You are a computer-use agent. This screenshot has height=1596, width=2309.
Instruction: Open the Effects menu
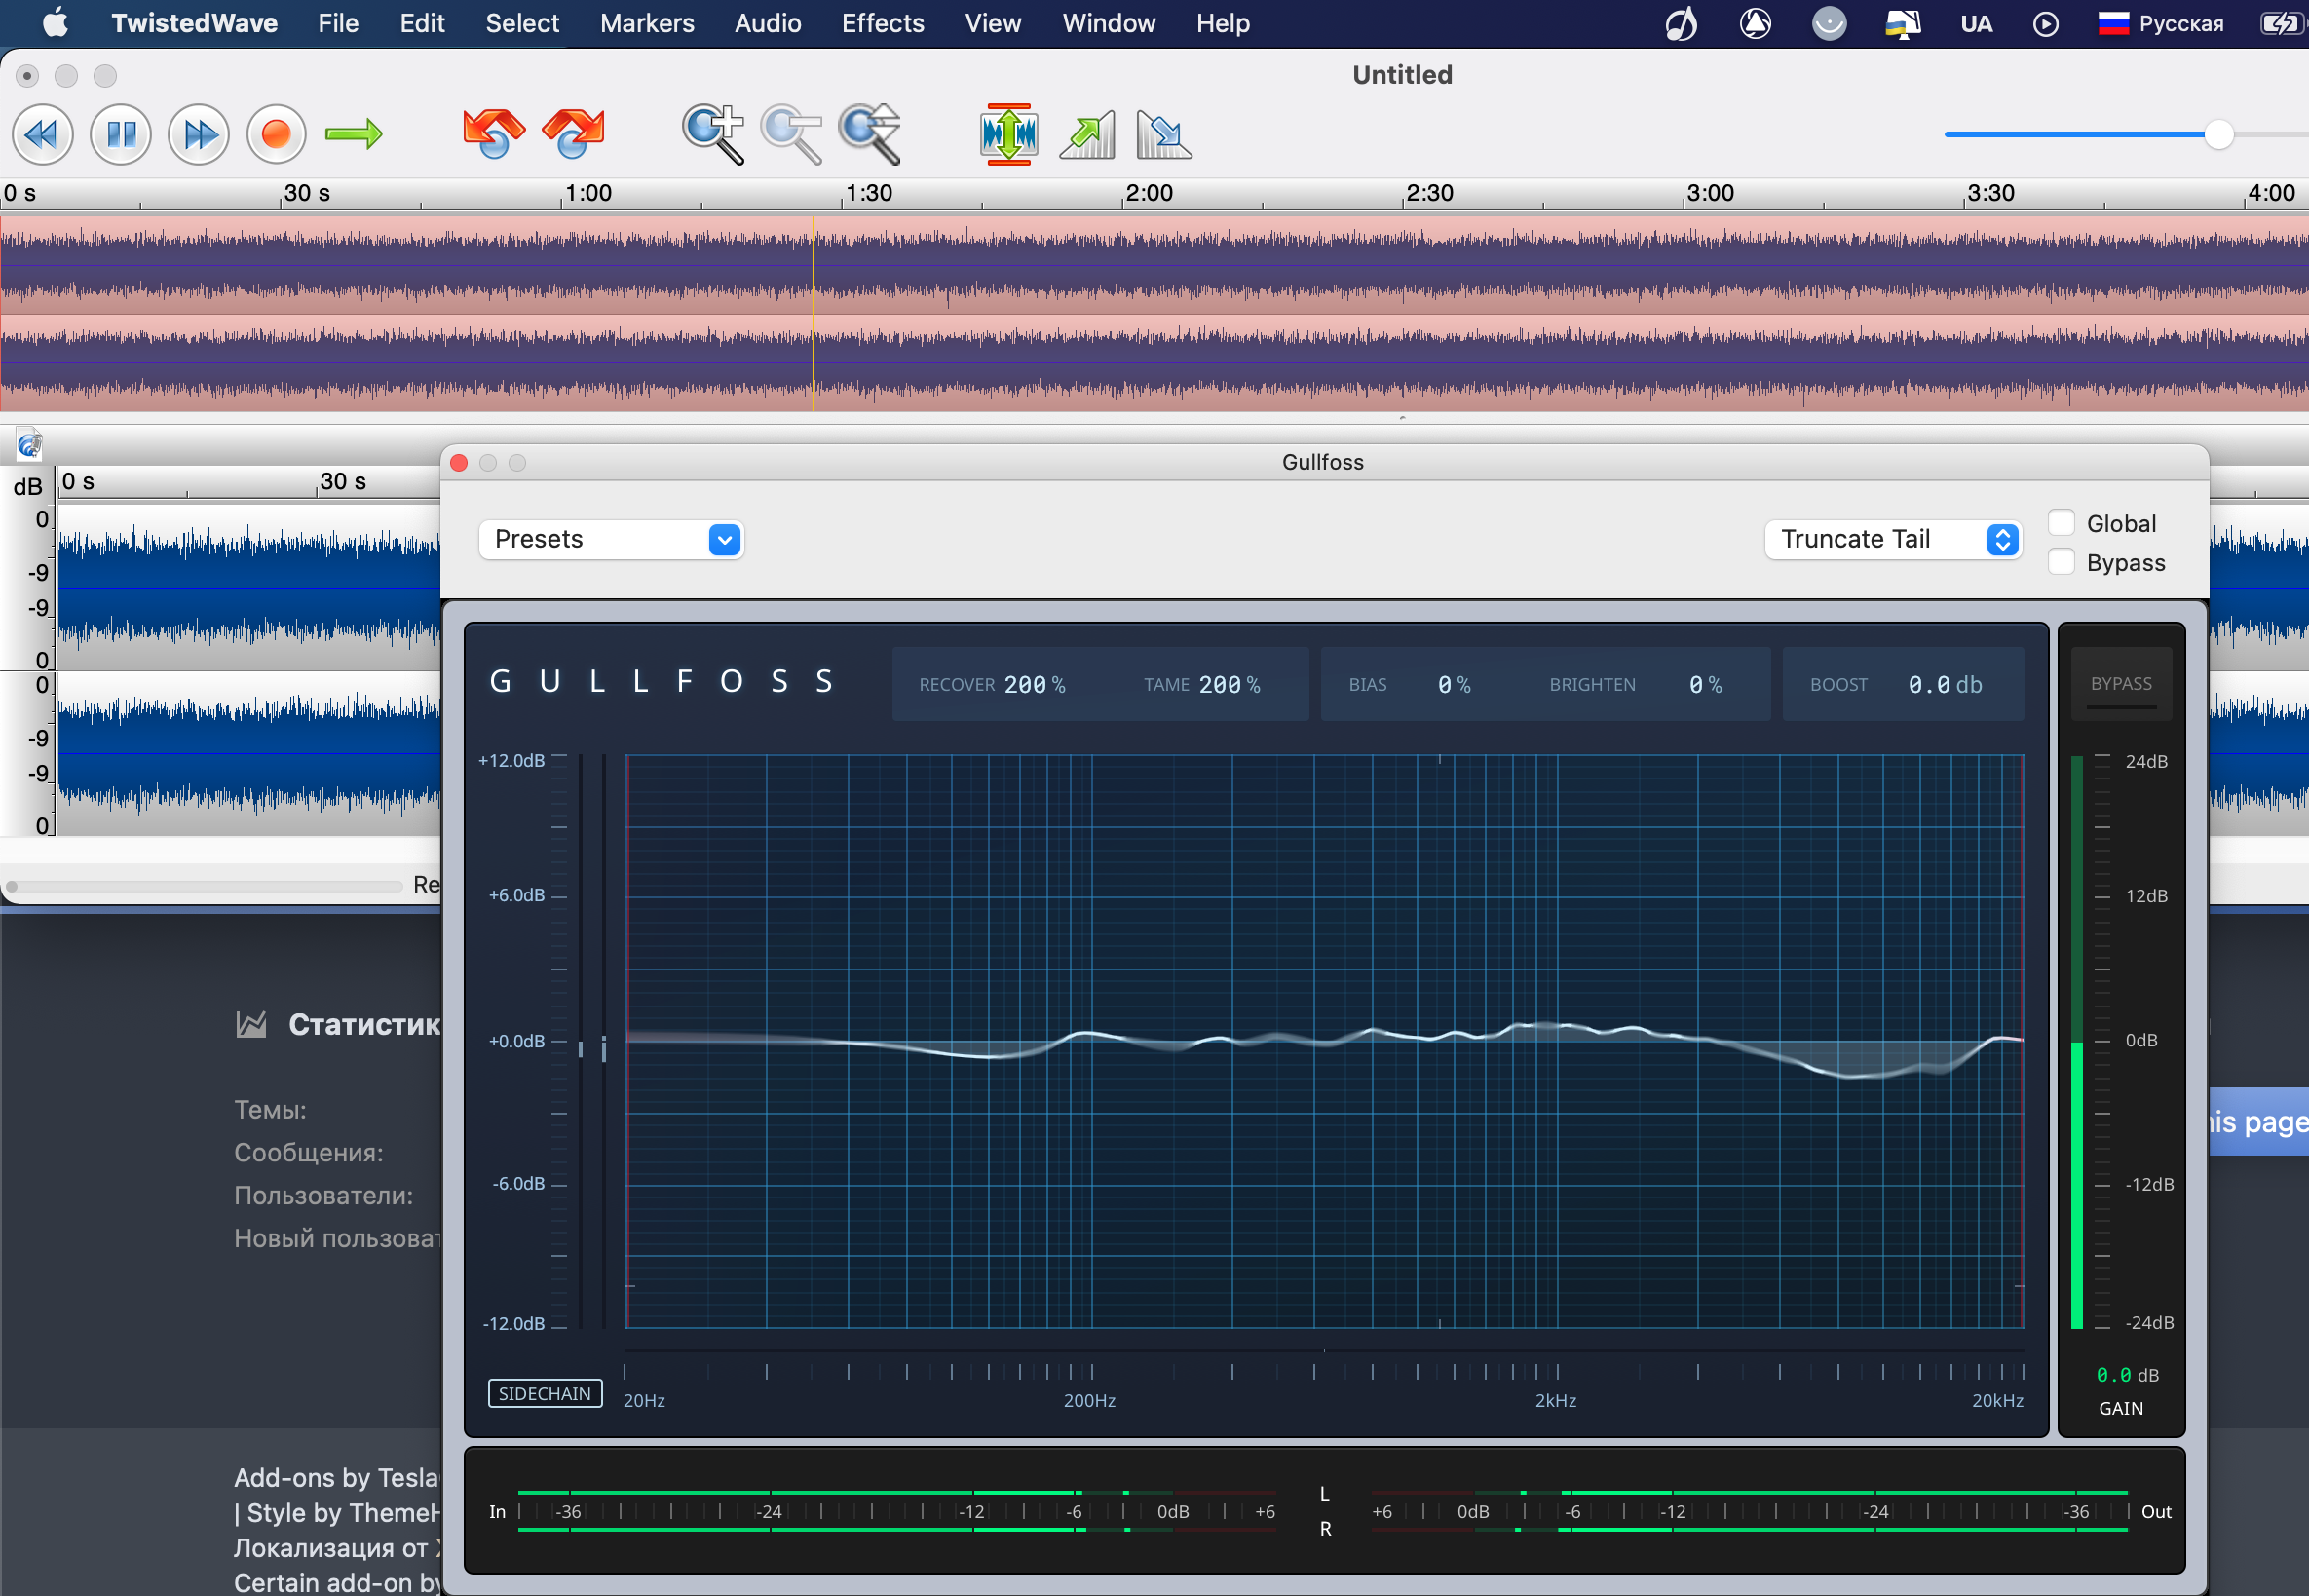coord(882,23)
